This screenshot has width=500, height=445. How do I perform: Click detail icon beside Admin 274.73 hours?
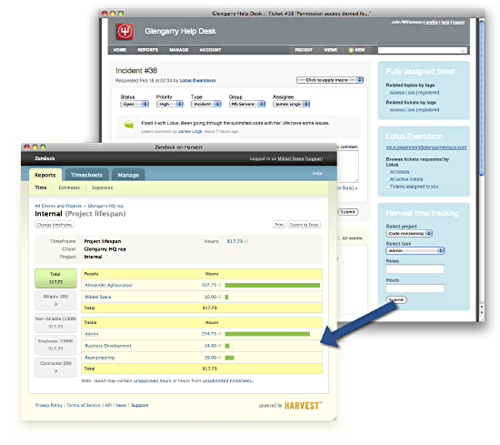coord(220,334)
